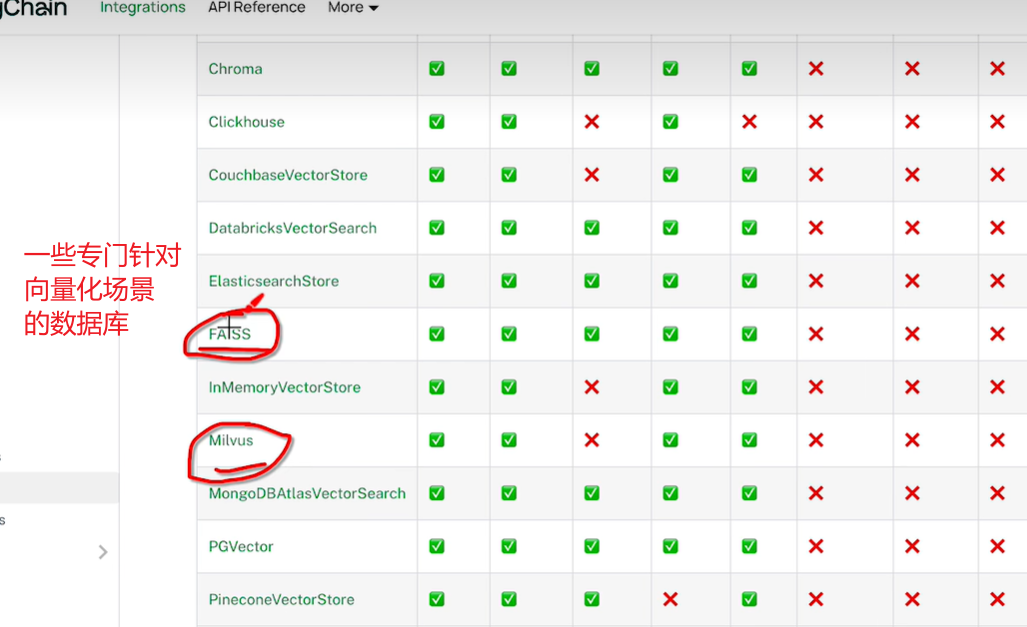Open the CouchbaseVectorStore link
Screen dimensions: 1027x627
click(288, 175)
